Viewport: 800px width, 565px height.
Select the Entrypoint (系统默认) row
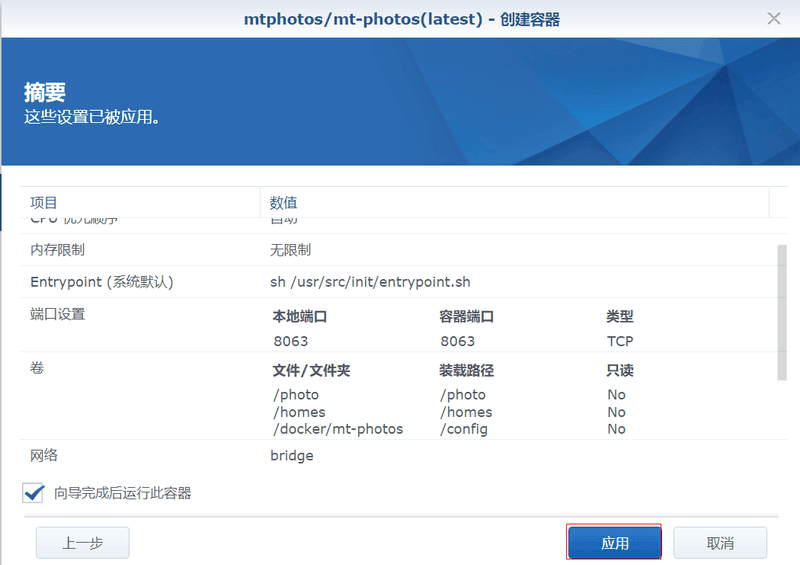tap(102, 282)
